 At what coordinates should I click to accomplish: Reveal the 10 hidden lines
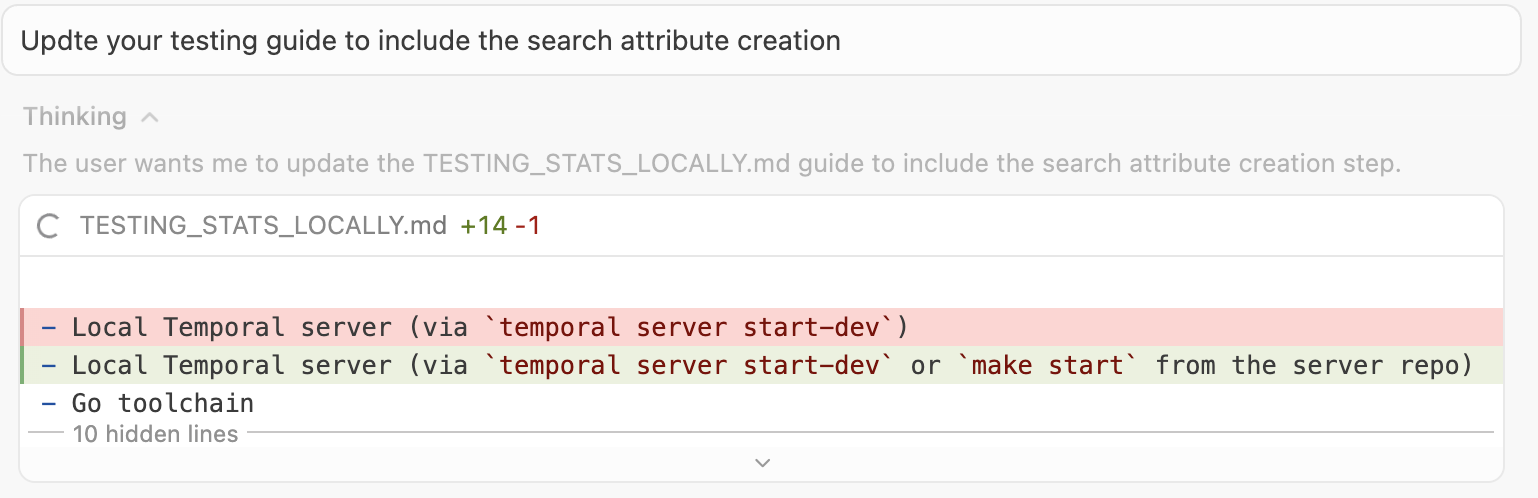pos(155,434)
